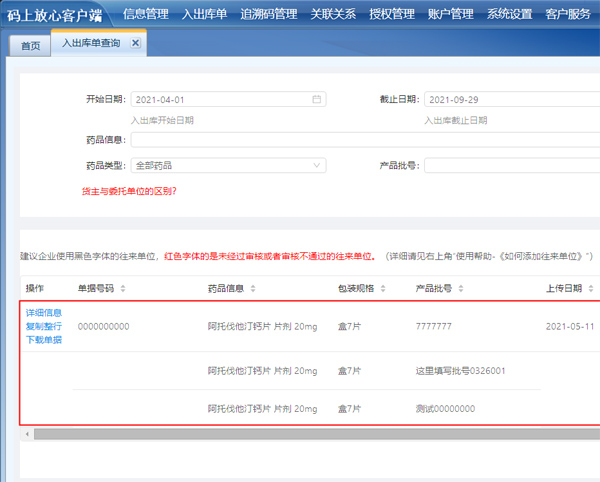Open the start date calendar icon

click(317, 100)
